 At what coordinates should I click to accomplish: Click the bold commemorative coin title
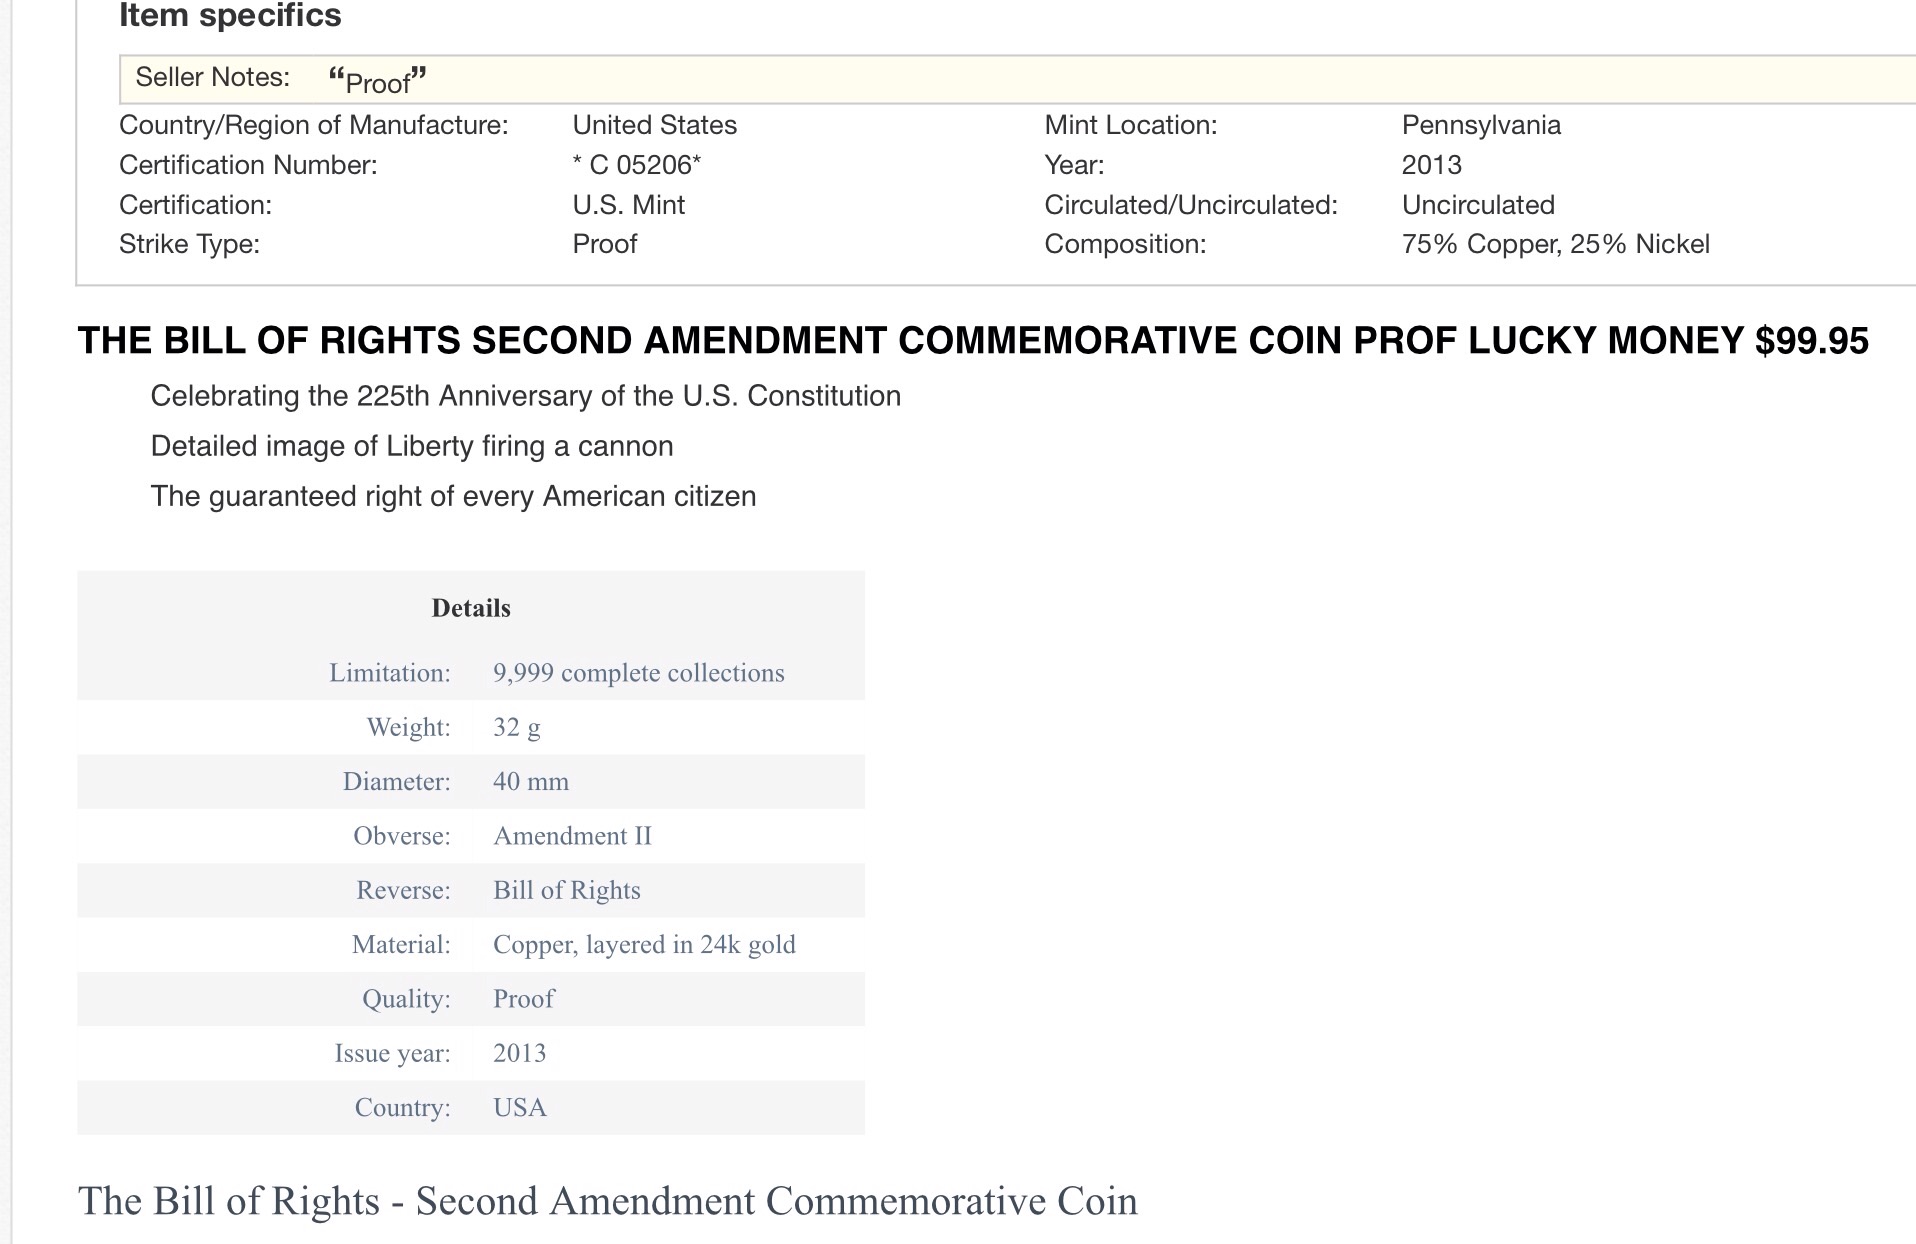972,341
